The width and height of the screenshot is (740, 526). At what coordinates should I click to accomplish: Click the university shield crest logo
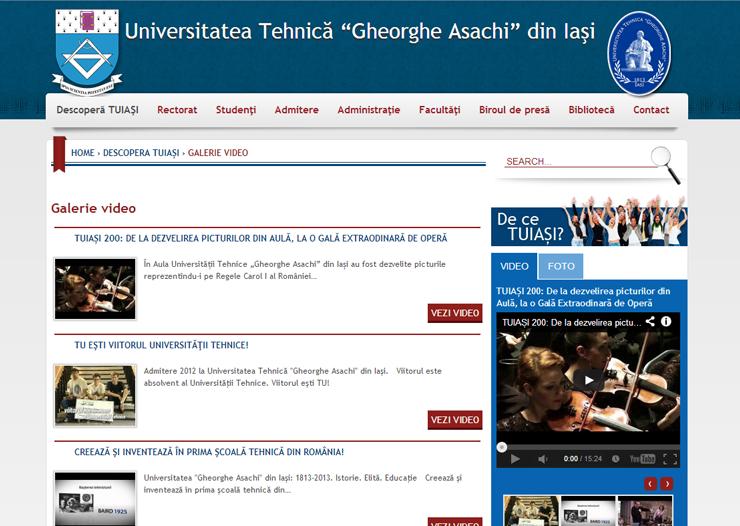(x=87, y=52)
